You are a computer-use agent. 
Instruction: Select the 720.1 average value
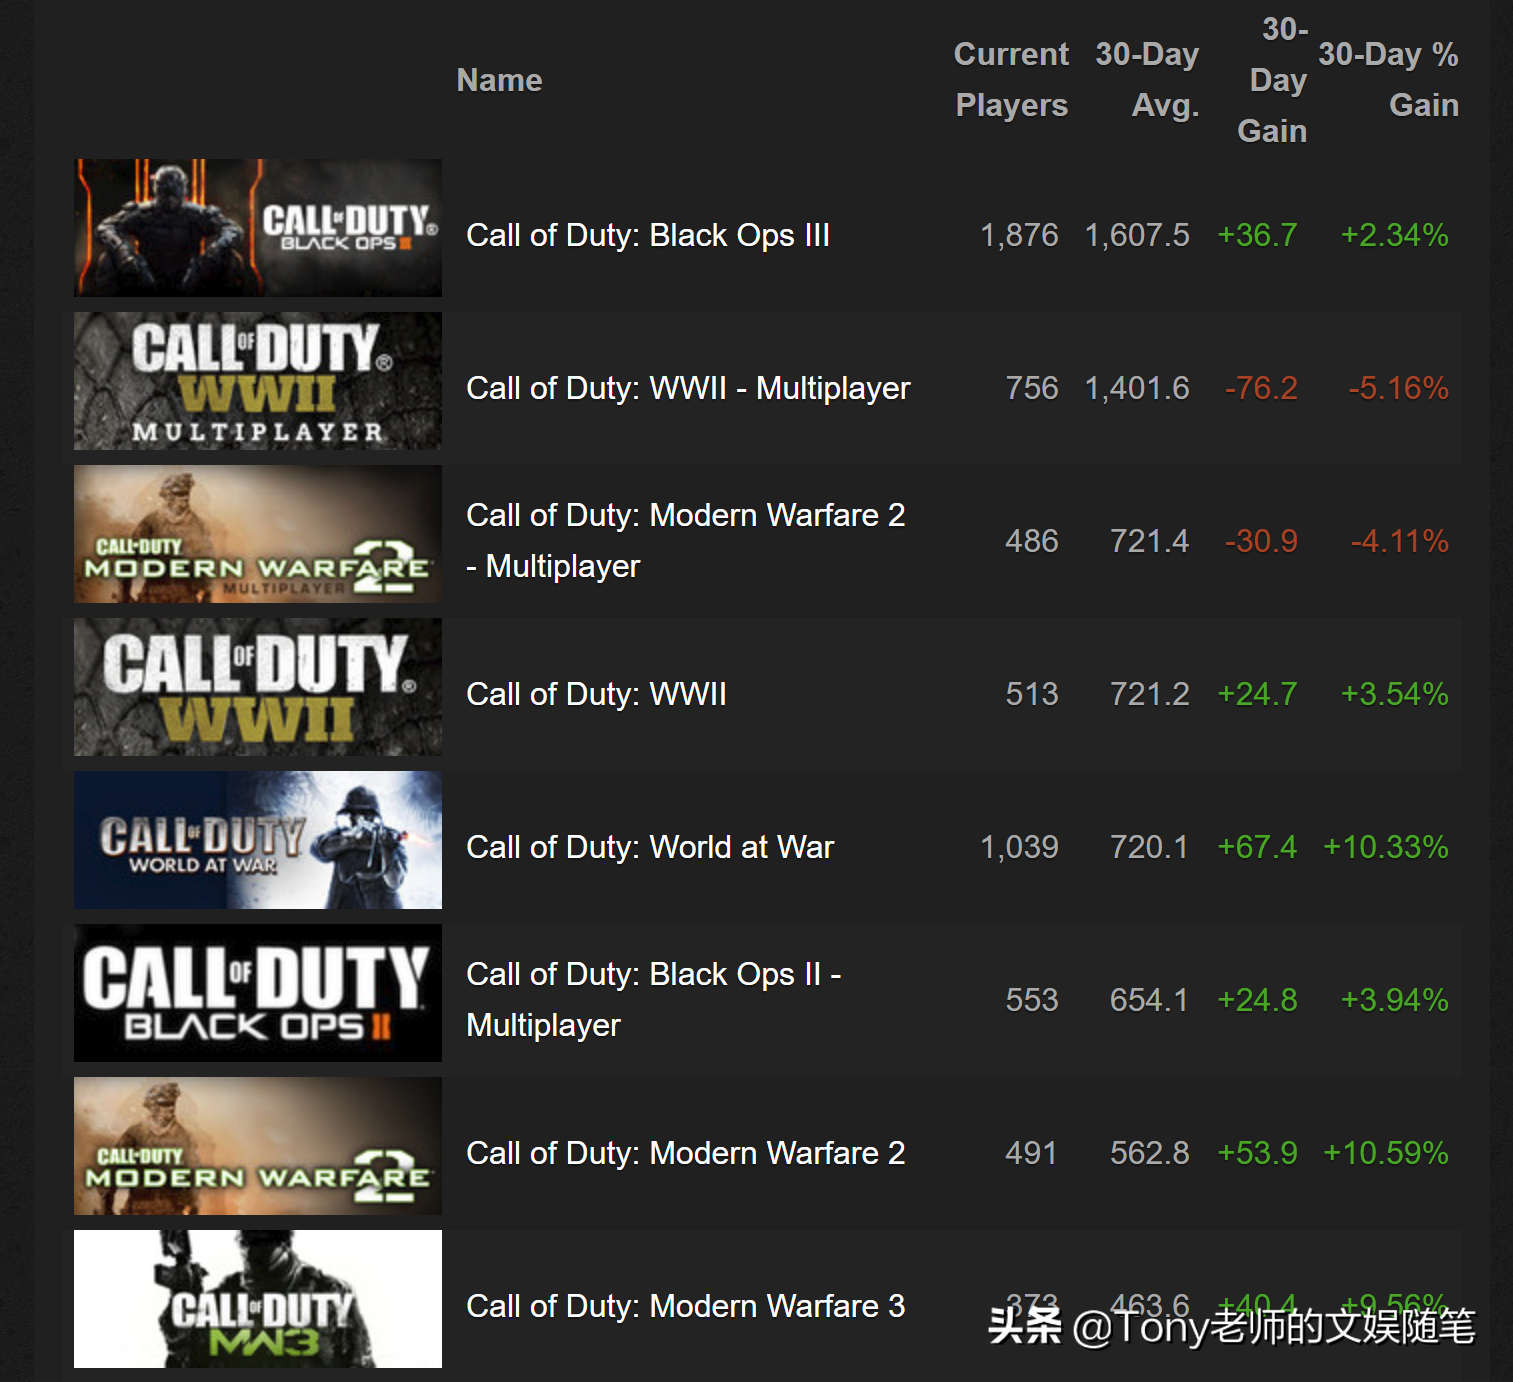[1150, 847]
